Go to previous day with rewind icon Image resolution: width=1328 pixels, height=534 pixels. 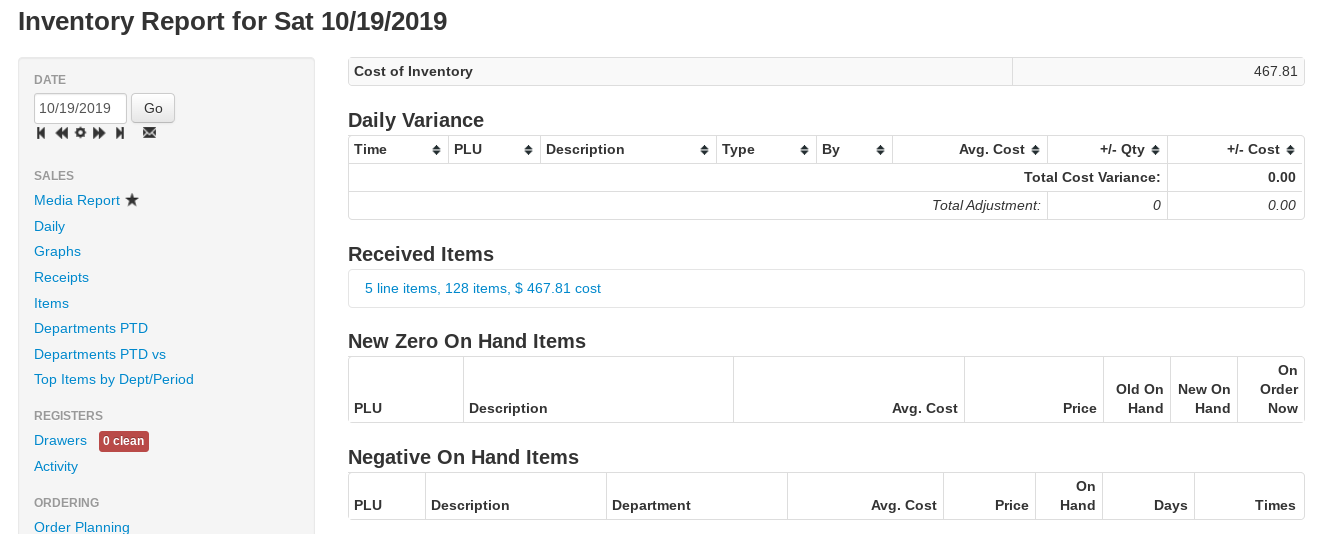click(x=62, y=133)
